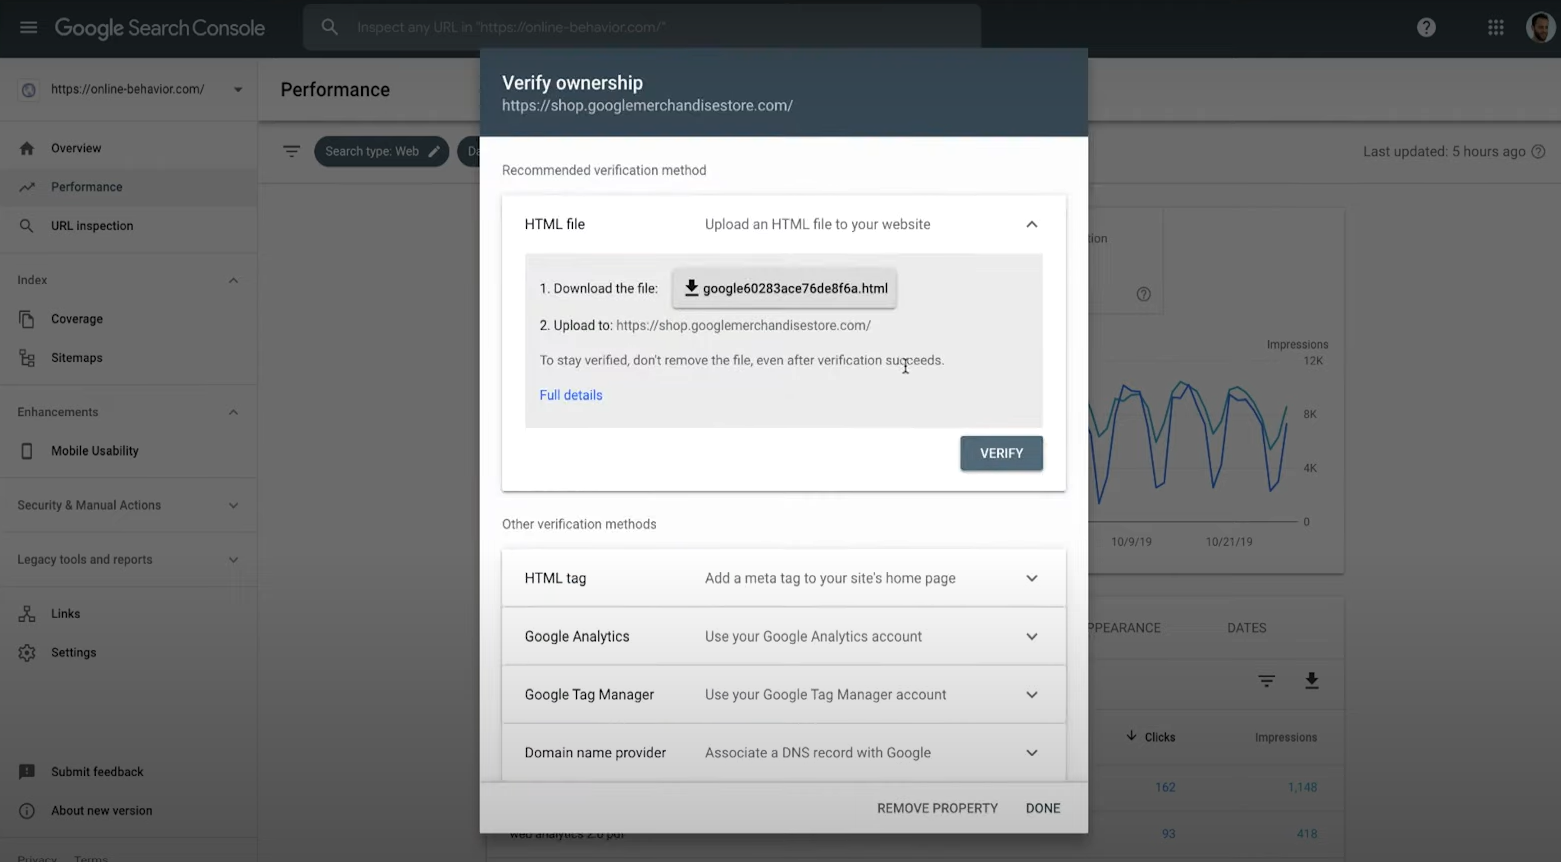
Task: Collapse the Enhancements section
Action: coord(233,412)
